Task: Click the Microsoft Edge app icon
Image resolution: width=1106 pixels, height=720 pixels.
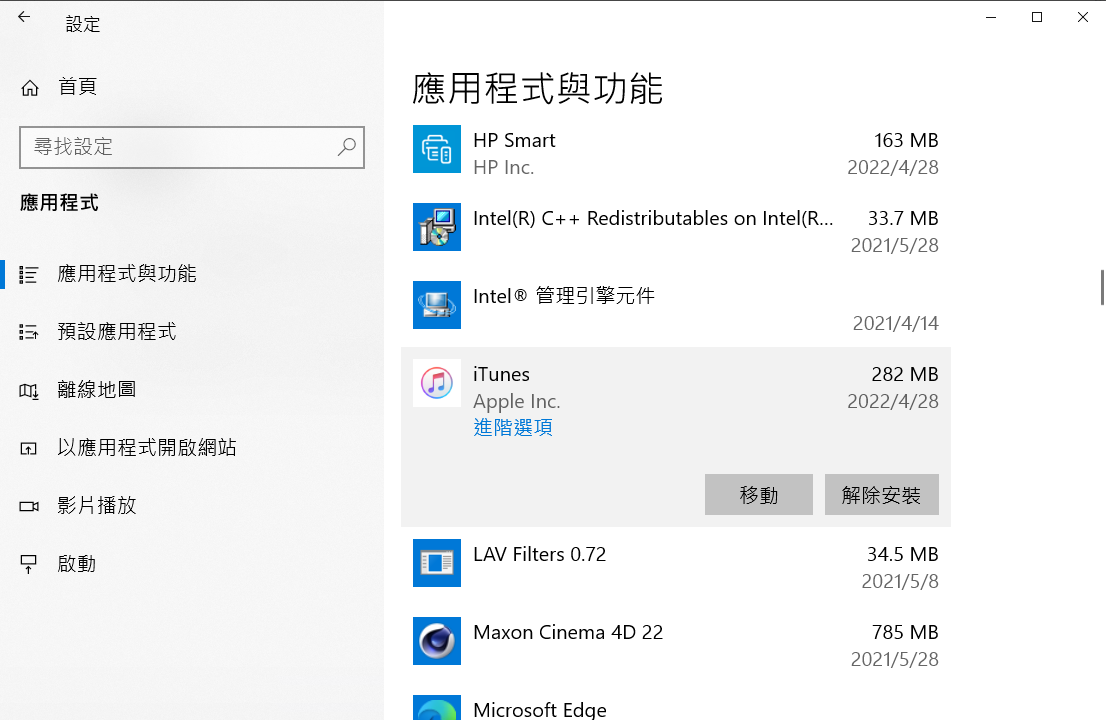Action: click(437, 708)
